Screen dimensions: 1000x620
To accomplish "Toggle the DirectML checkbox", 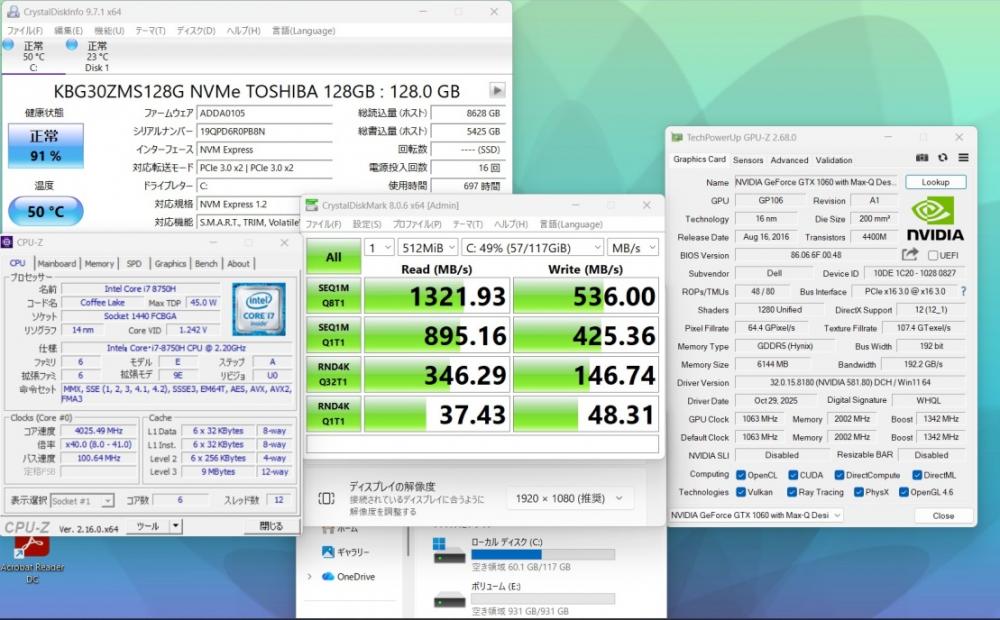I will [916, 475].
